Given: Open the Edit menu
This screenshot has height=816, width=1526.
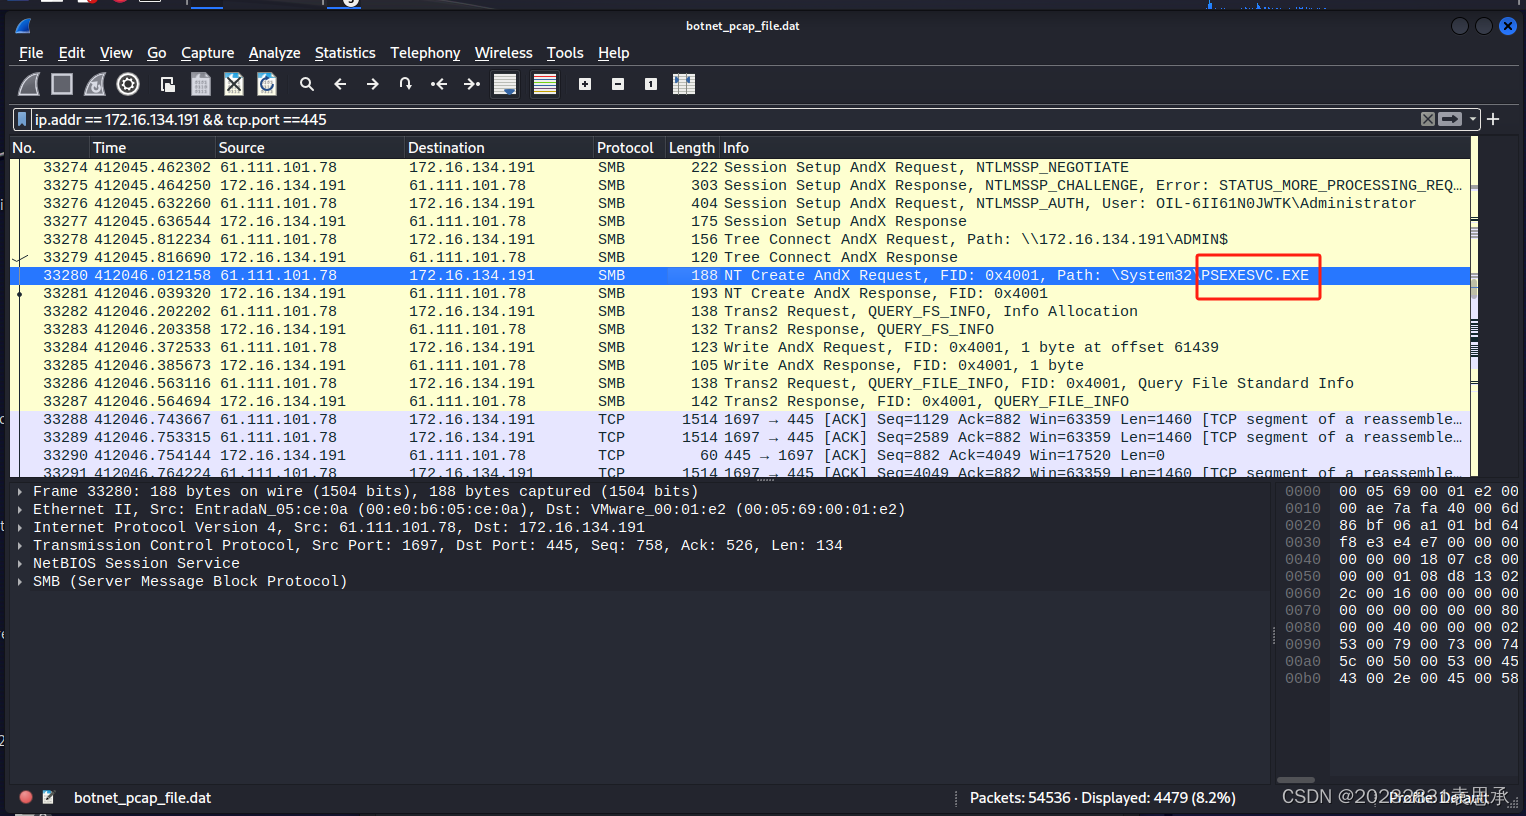Looking at the screenshot, I should click(72, 53).
